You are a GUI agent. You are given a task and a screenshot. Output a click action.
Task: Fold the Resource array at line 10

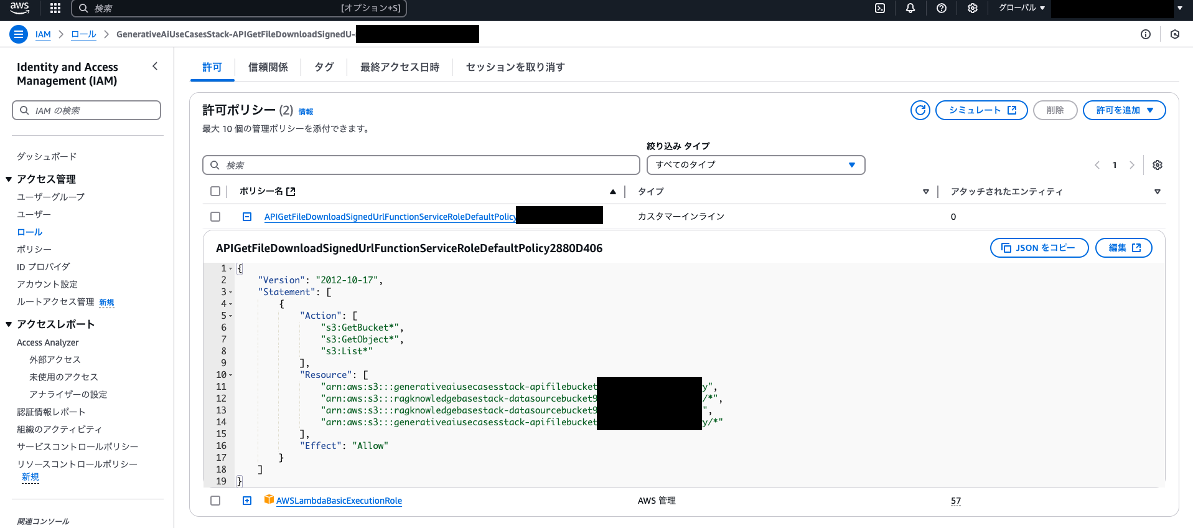point(231,374)
